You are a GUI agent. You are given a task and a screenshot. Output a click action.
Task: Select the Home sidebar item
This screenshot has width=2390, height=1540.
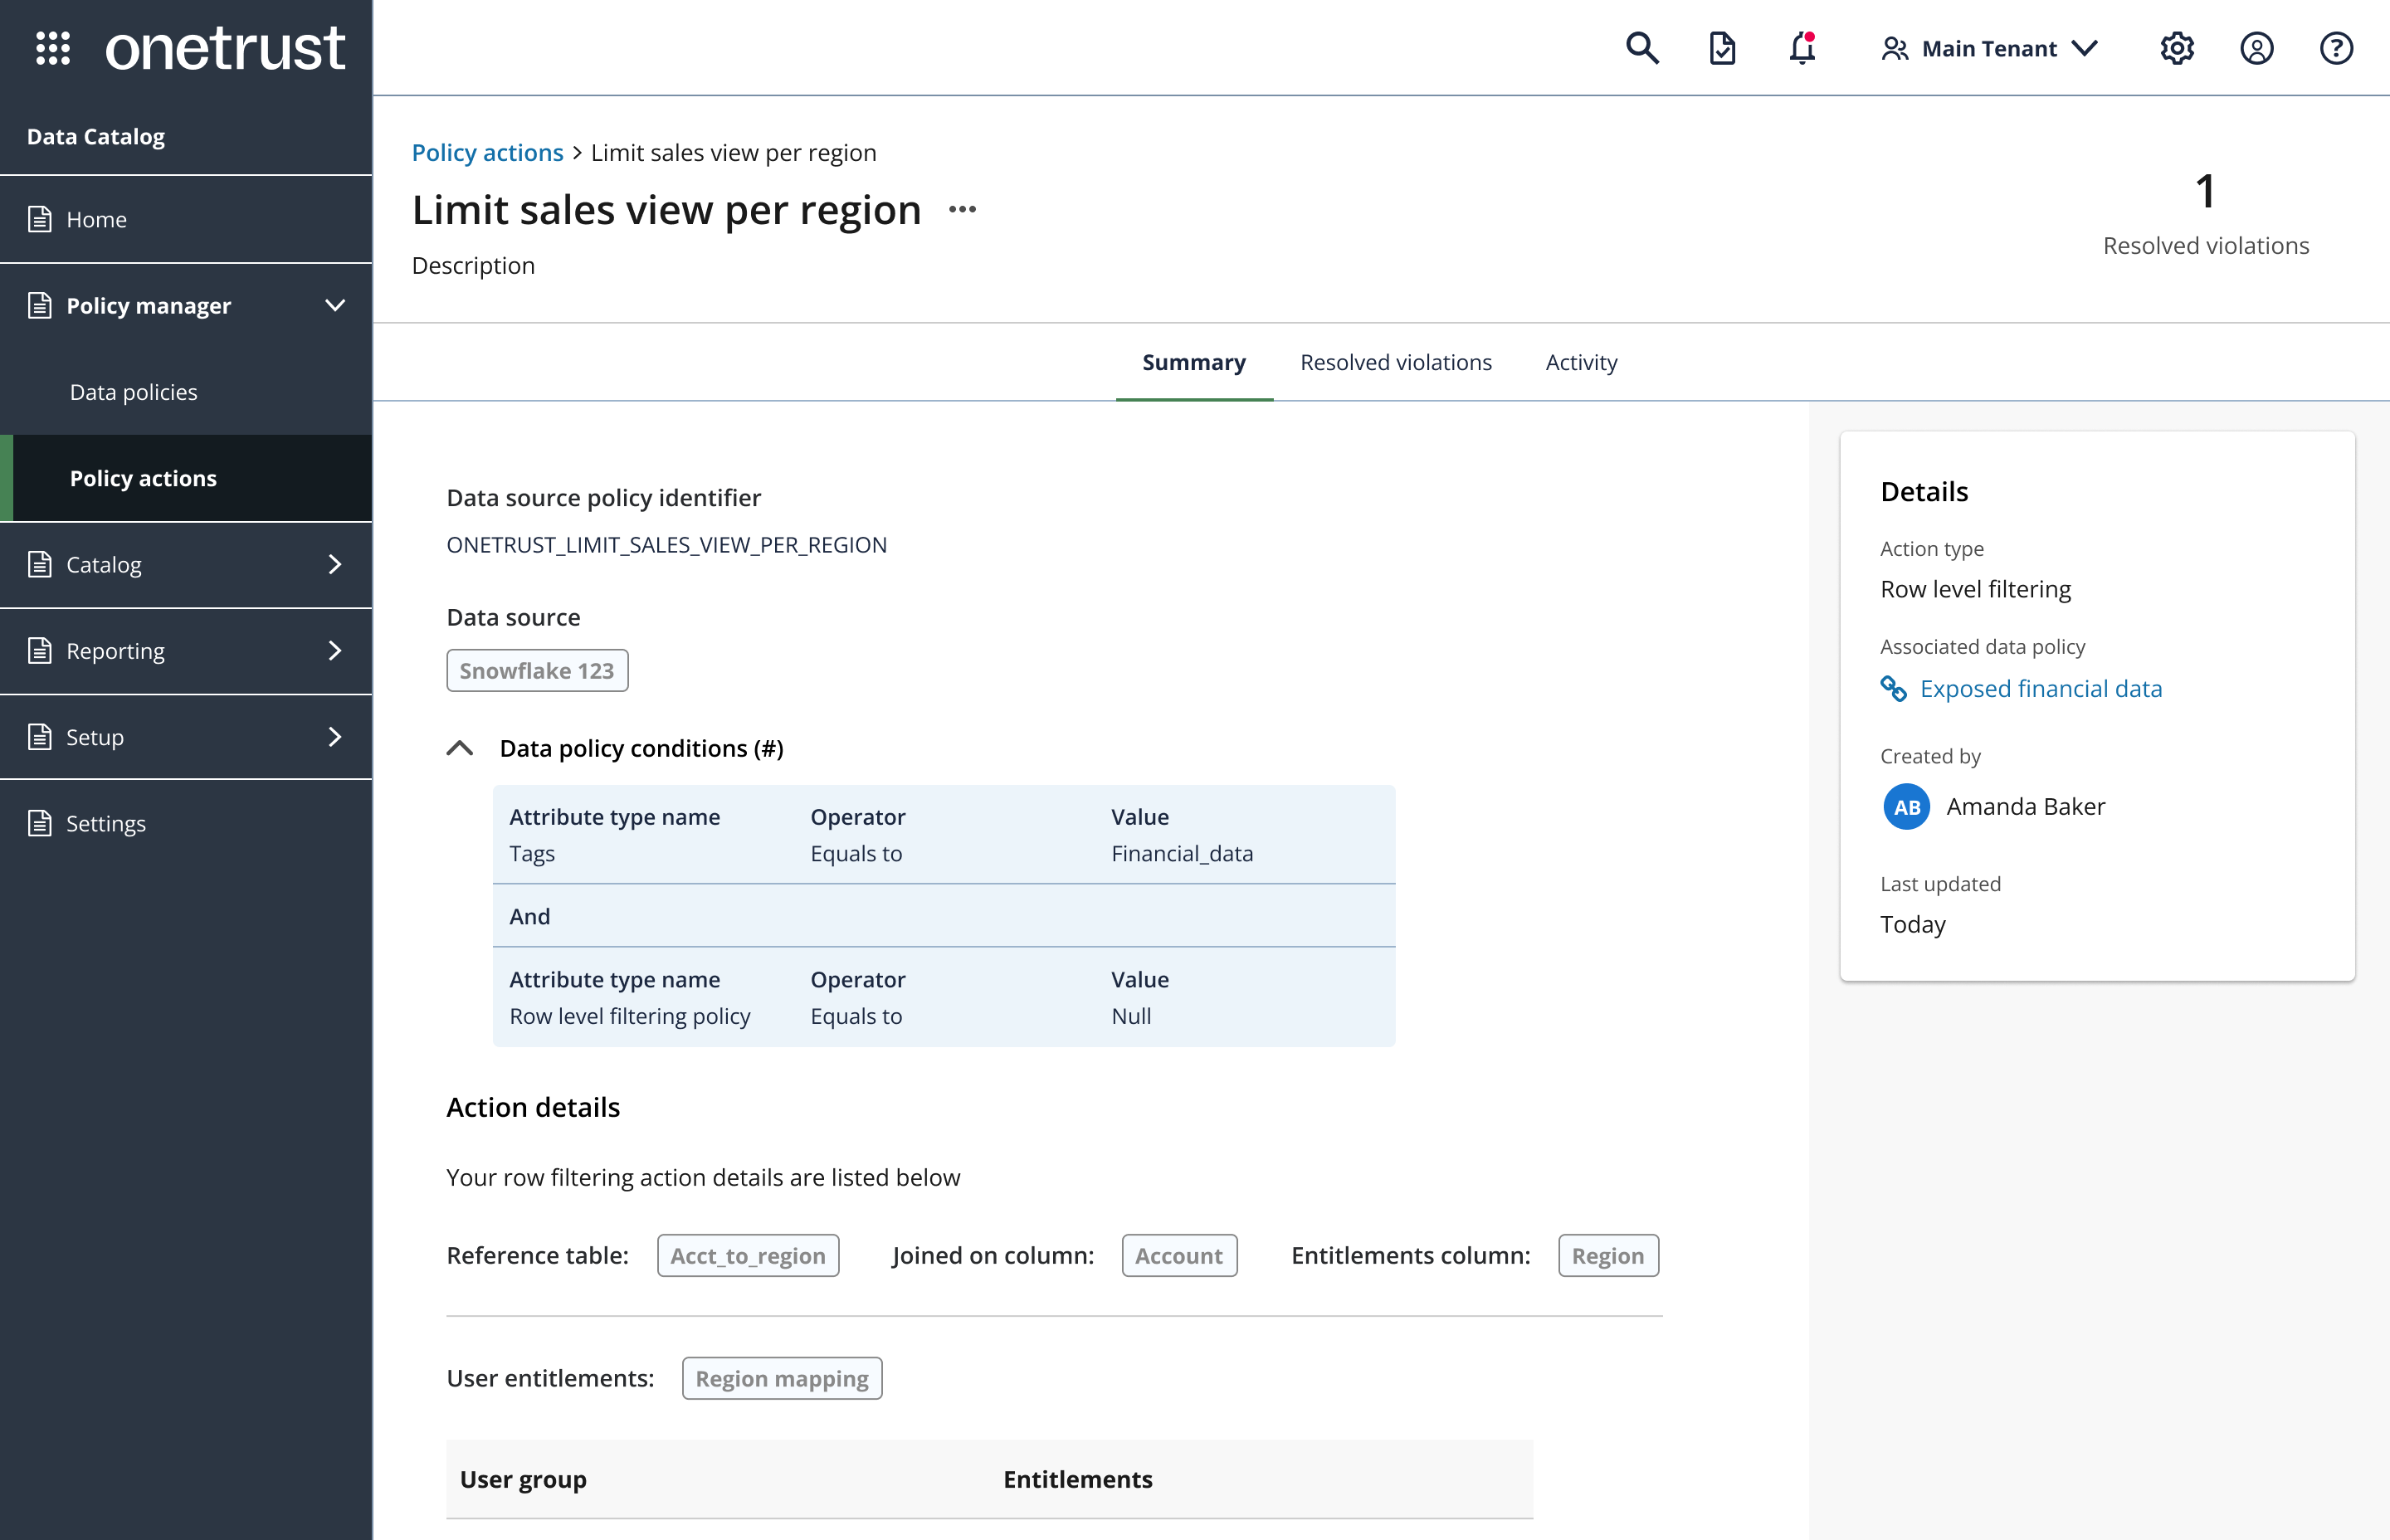pyautogui.click(x=96, y=219)
